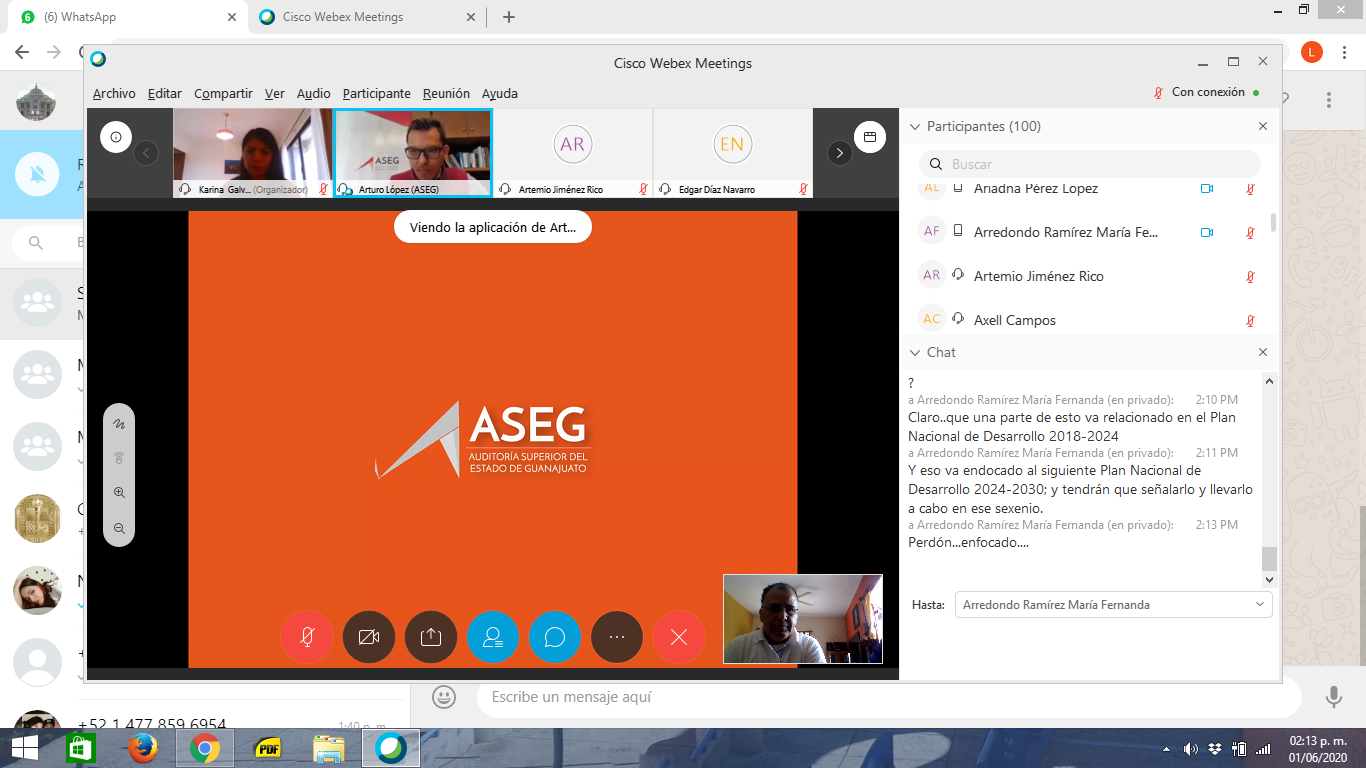Open the Ayuda menu
The width and height of the screenshot is (1366, 768).
point(500,93)
